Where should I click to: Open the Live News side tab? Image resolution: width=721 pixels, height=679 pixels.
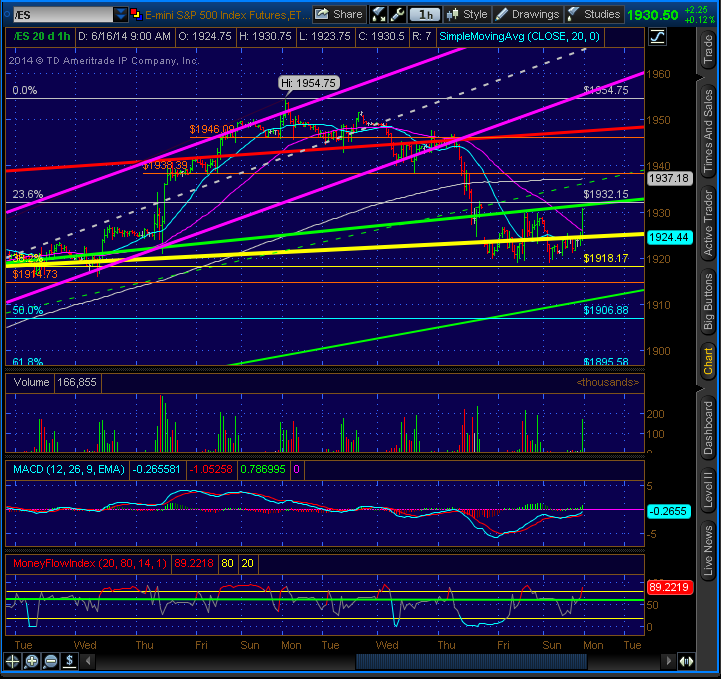pos(708,551)
